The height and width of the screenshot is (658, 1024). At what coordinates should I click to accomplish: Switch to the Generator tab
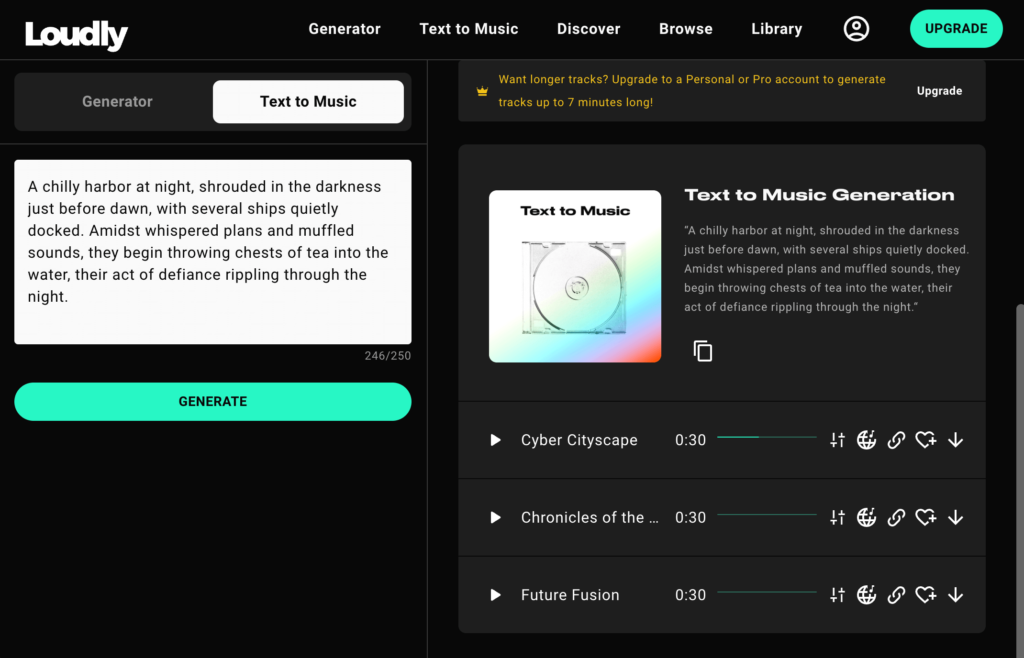117,101
